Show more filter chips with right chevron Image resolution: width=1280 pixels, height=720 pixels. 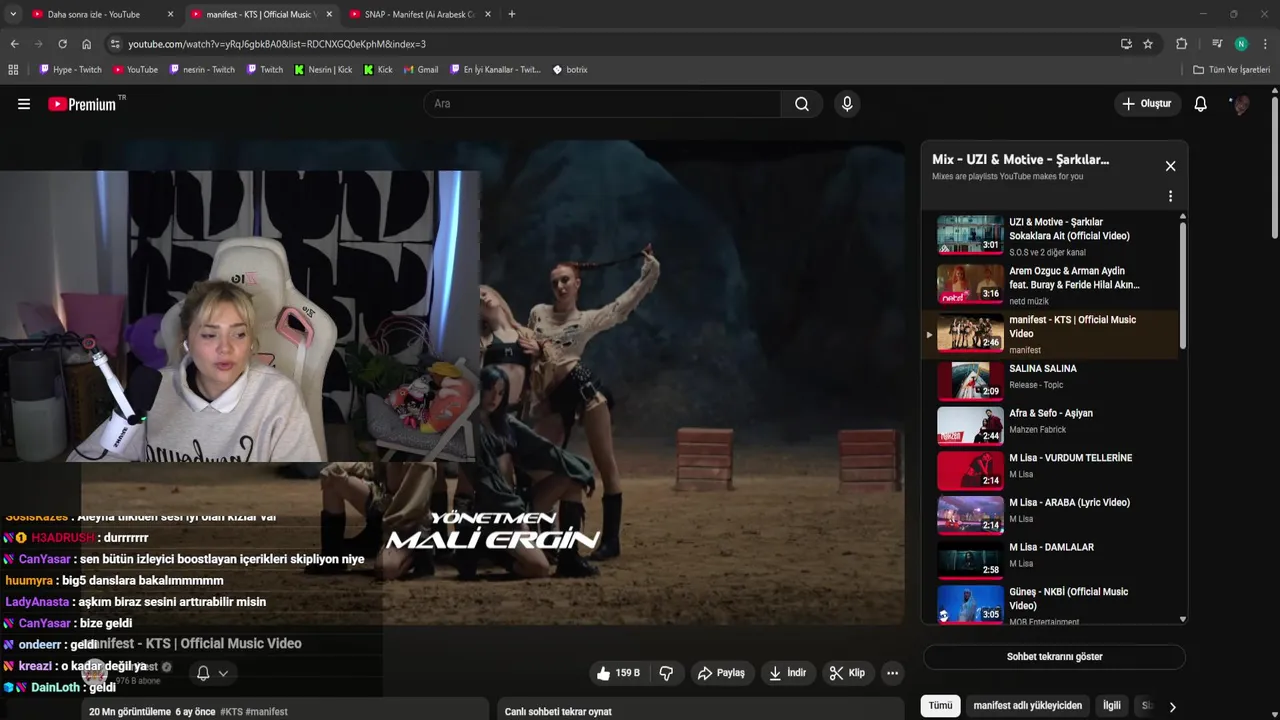tap(1172, 706)
